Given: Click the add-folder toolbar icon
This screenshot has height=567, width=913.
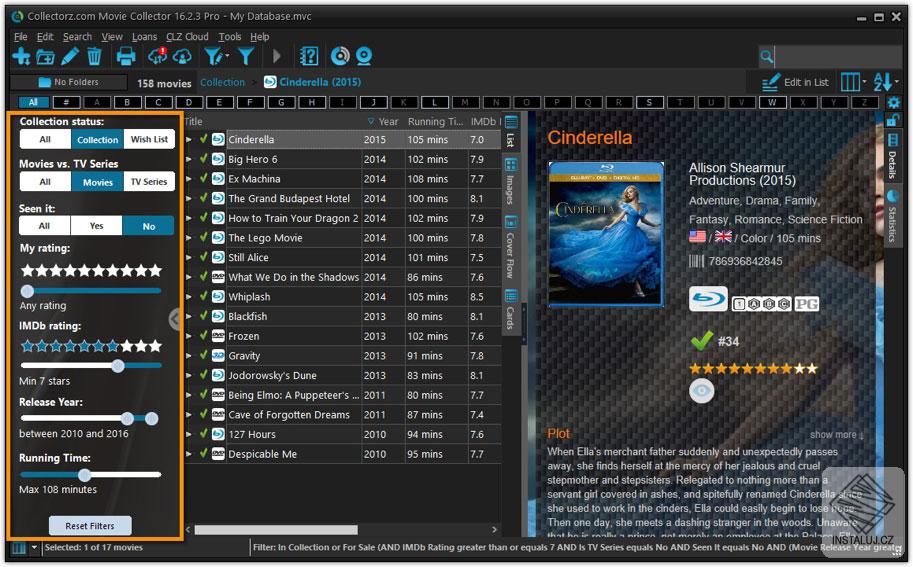Looking at the screenshot, I should pos(45,57).
